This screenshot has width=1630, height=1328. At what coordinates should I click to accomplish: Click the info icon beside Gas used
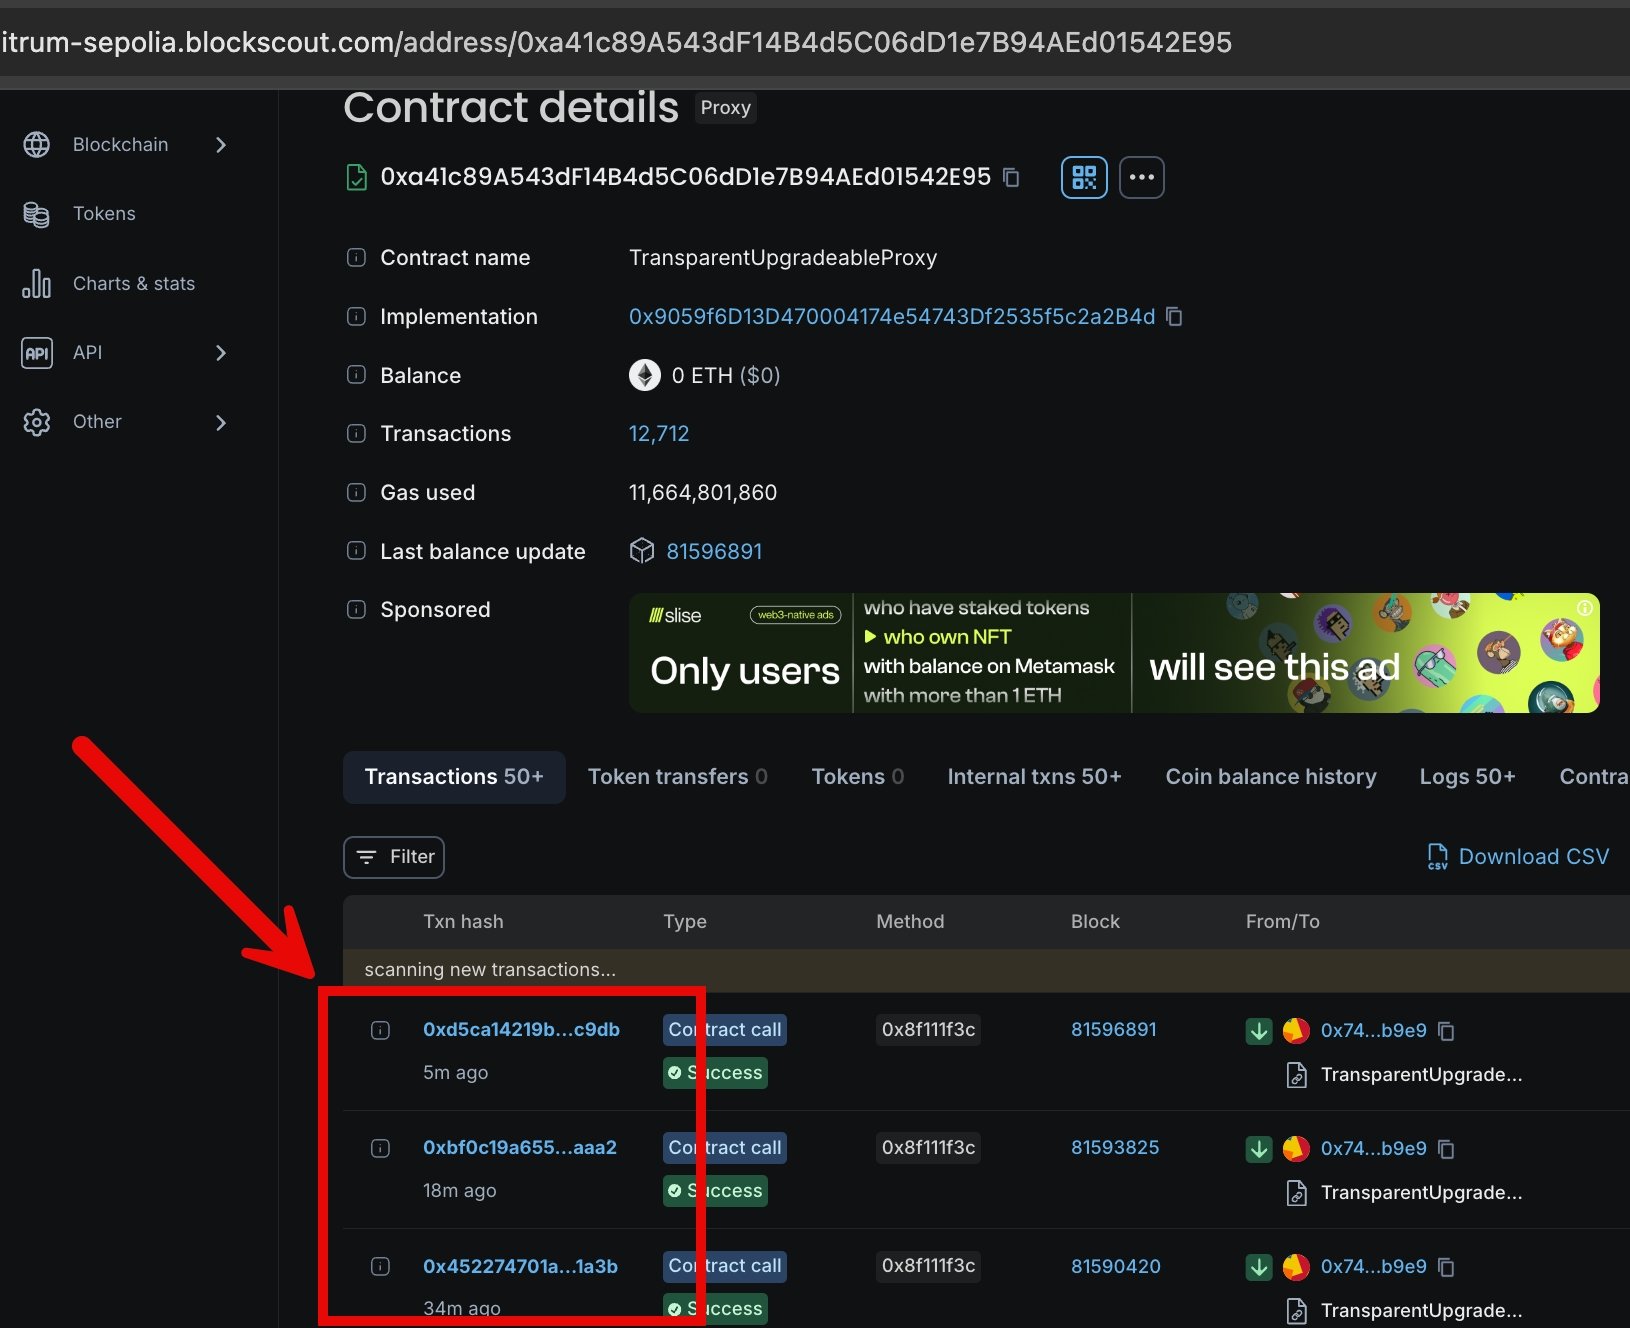tap(356, 492)
